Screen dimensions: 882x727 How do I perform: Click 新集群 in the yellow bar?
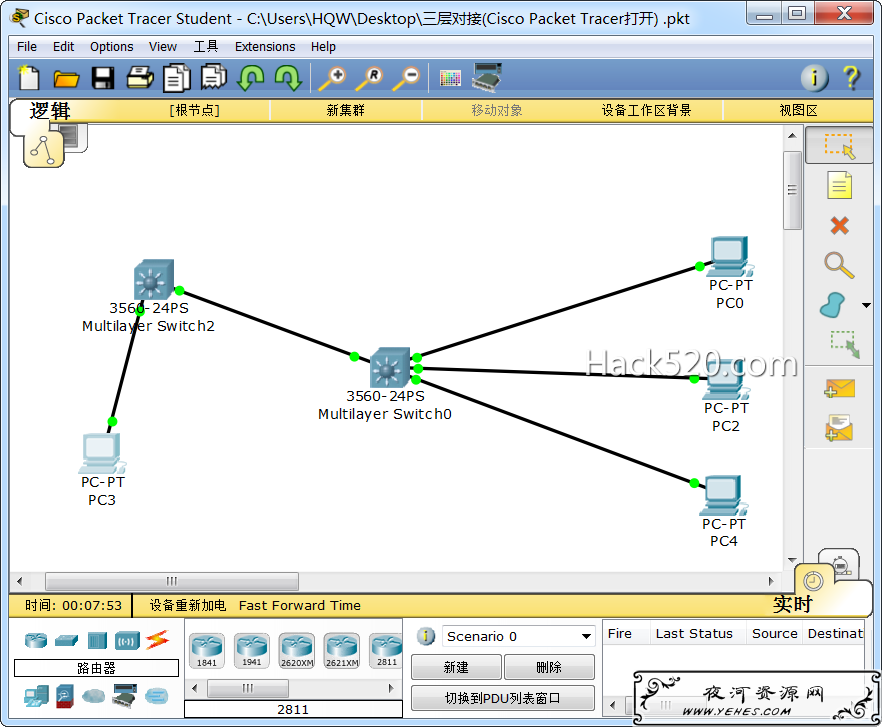click(345, 110)
